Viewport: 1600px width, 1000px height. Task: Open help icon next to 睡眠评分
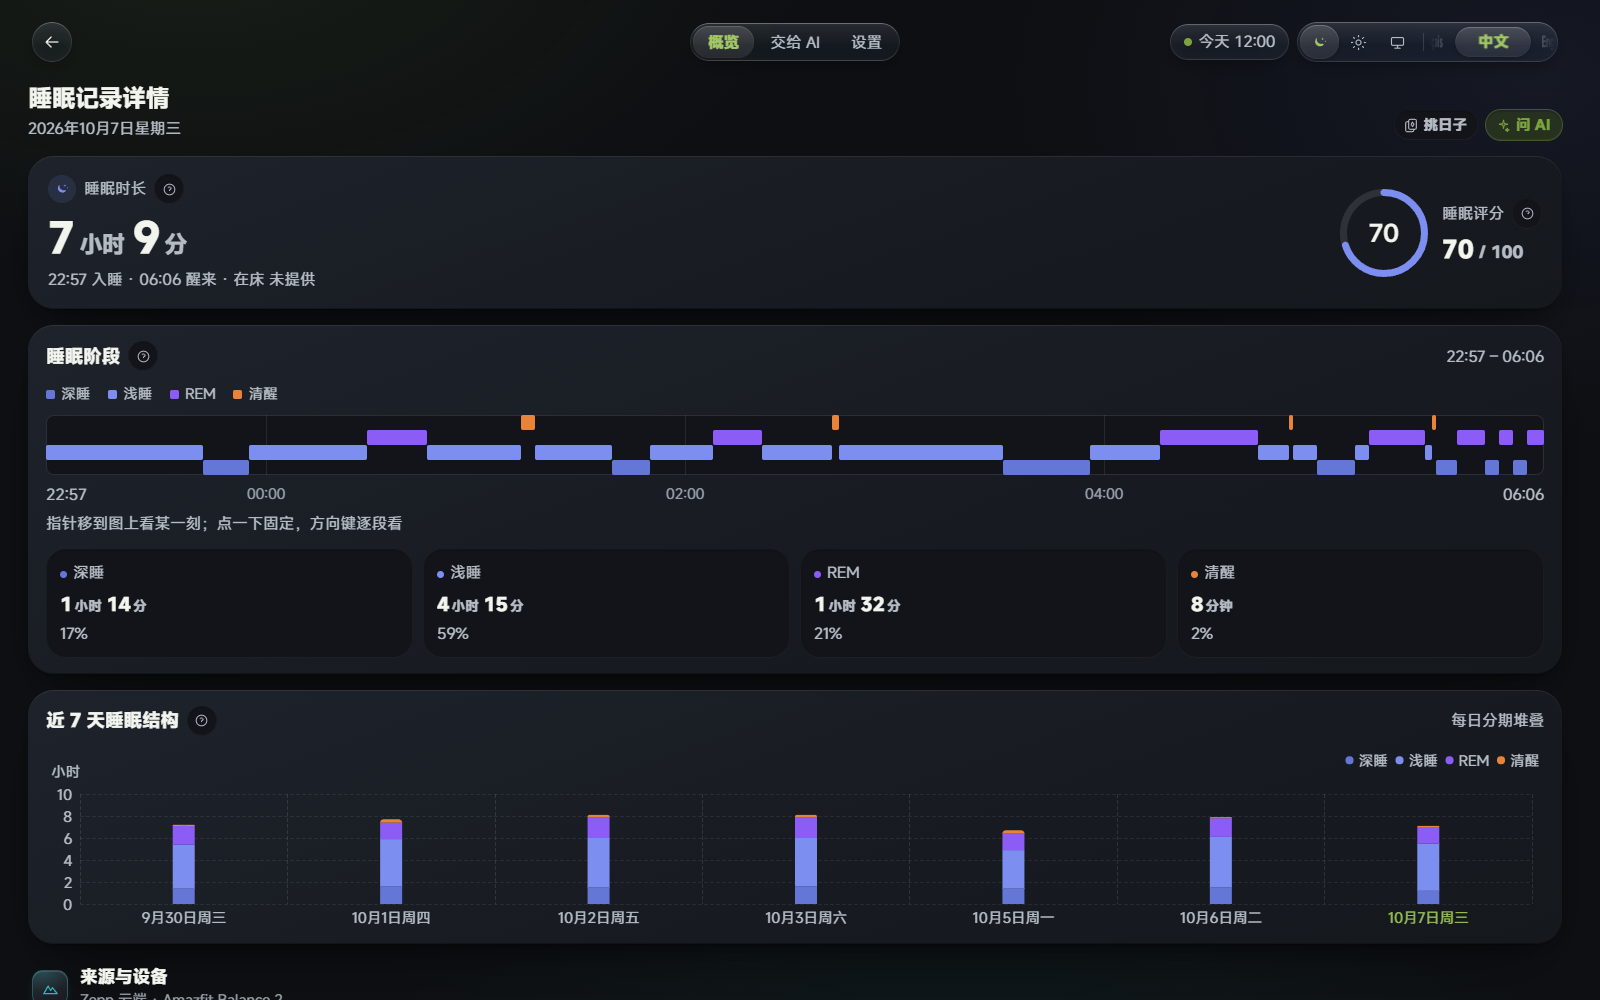pyautogui.click(x=1527, y=213)
